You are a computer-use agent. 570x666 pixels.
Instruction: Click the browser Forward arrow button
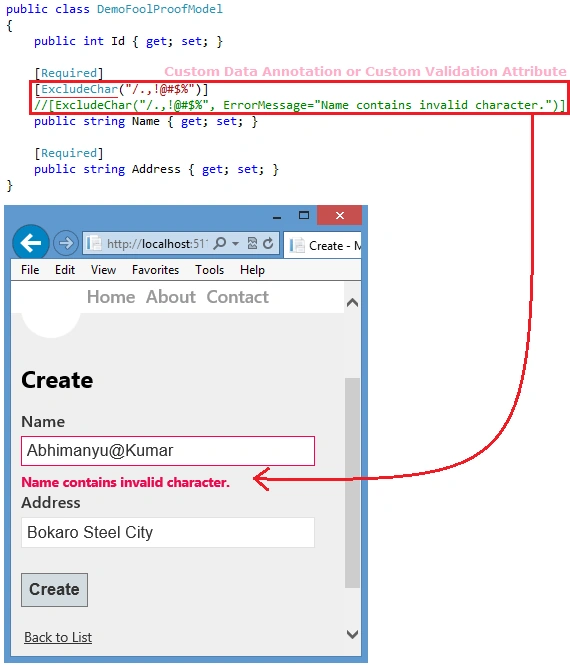coord(66,243)
